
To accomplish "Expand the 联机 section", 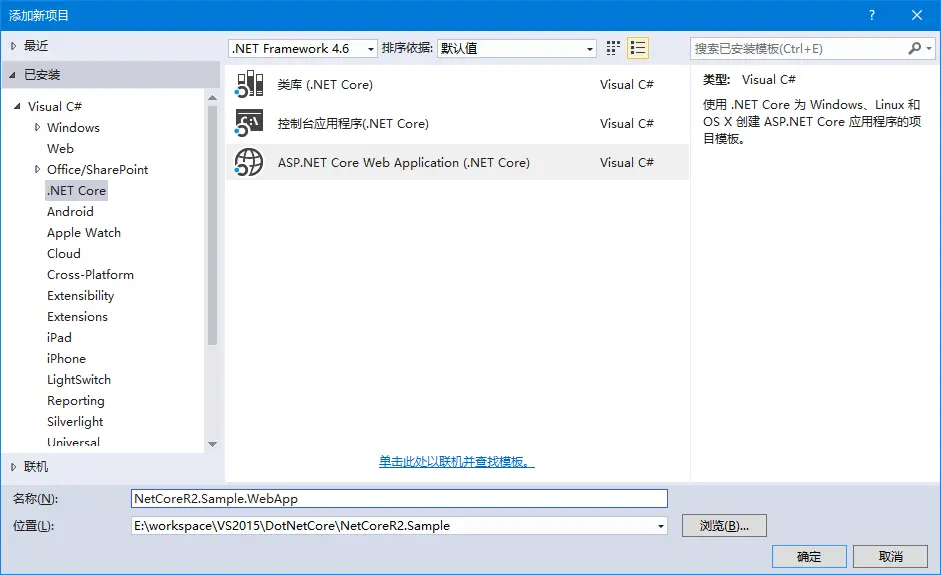I will (13, 466).
